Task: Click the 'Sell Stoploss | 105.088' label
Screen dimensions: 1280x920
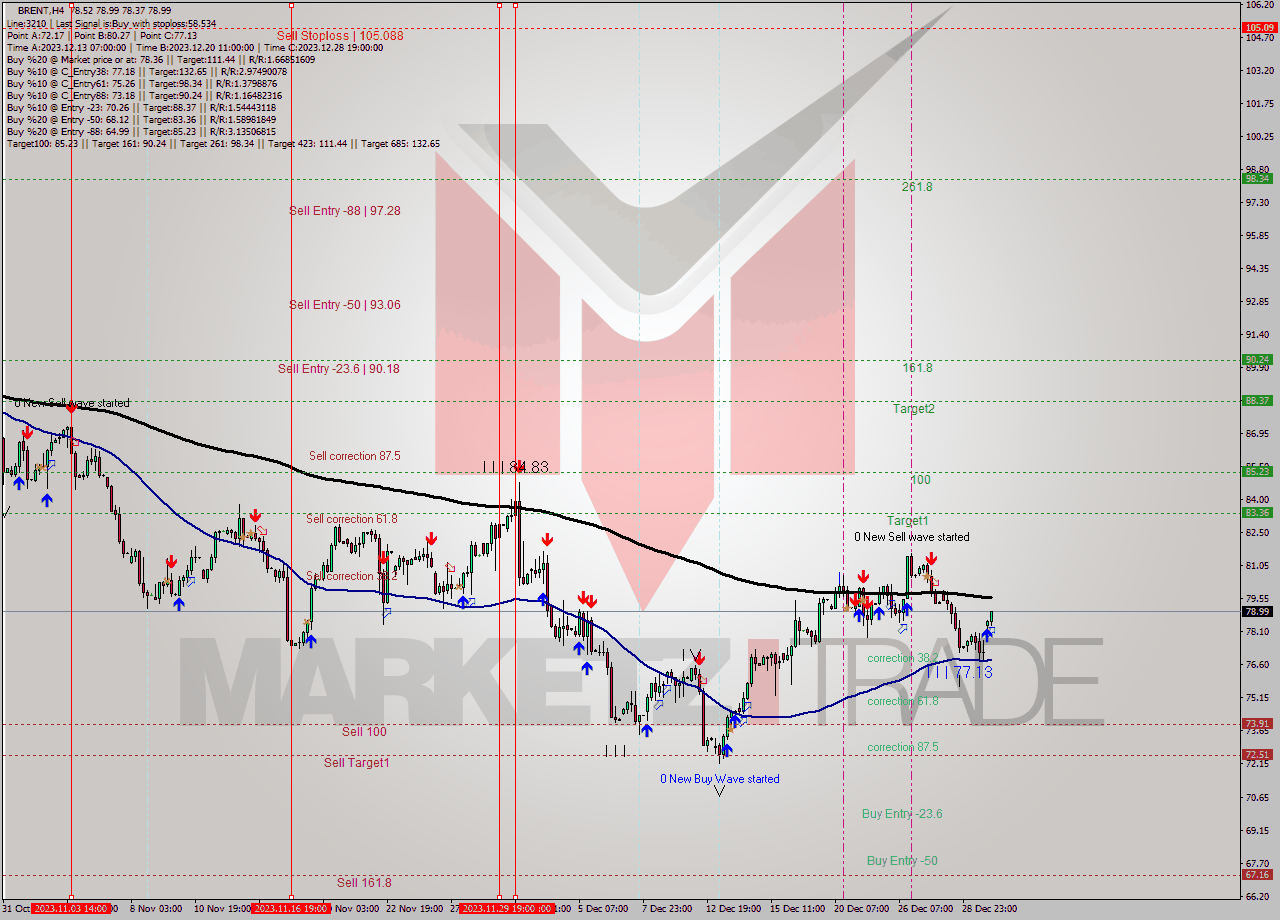Action: pos(340,36)
